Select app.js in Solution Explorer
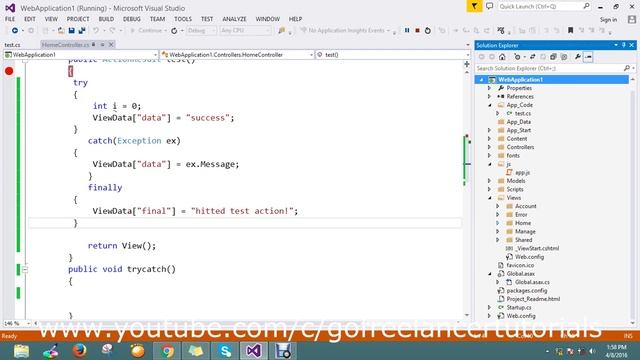The image size is (640, 360). pos(522,173)
